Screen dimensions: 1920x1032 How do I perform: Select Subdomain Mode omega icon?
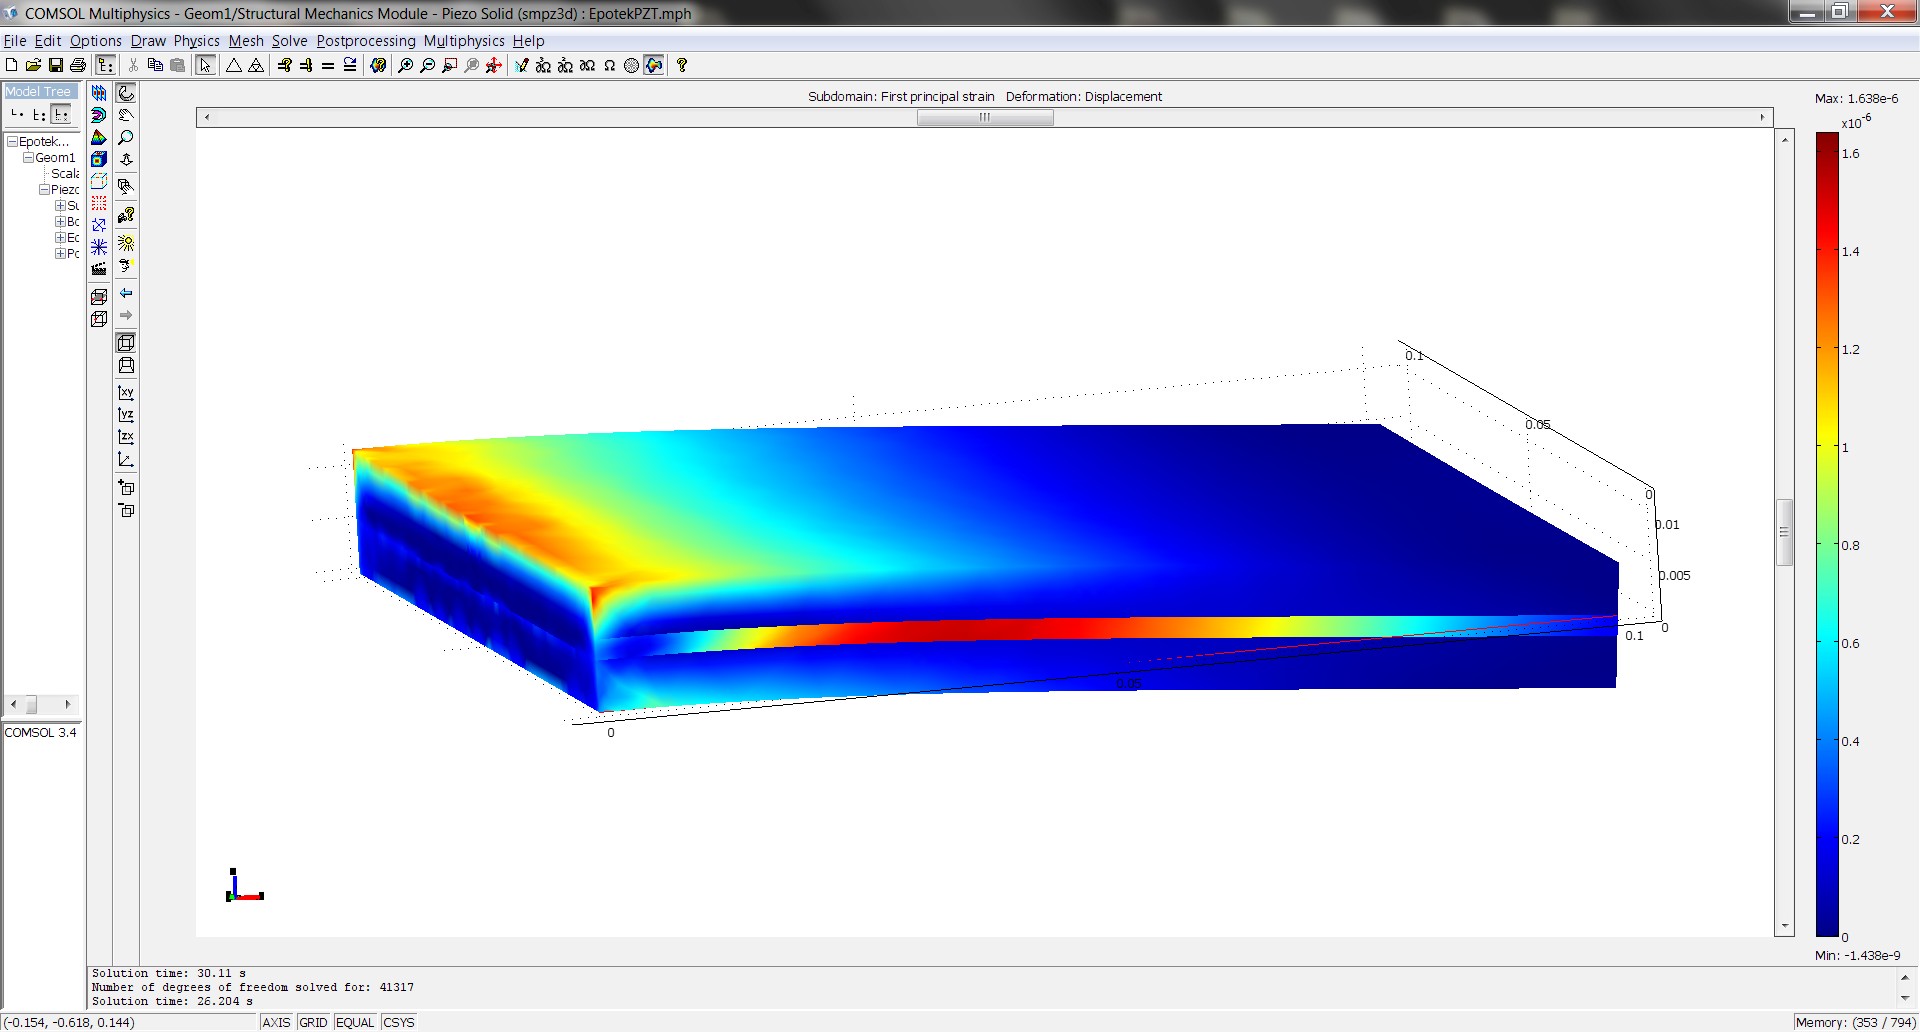coord(609,65)
